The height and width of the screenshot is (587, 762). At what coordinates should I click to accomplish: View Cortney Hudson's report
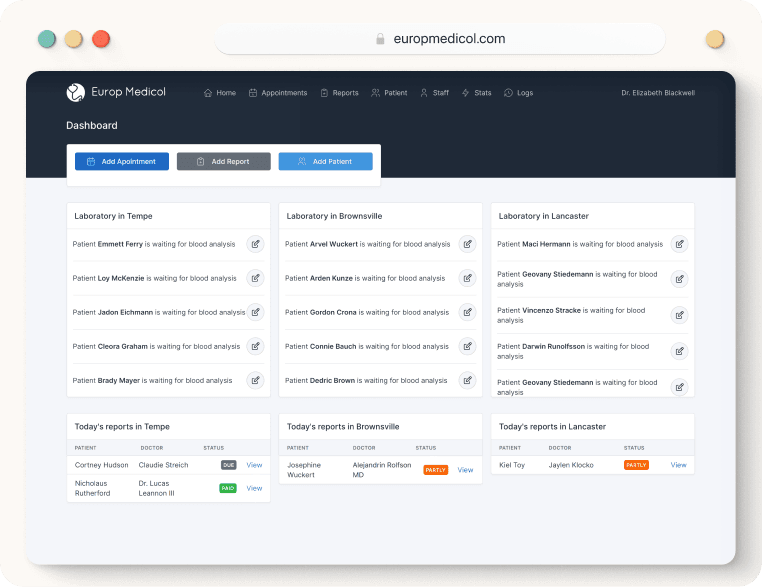254,465
